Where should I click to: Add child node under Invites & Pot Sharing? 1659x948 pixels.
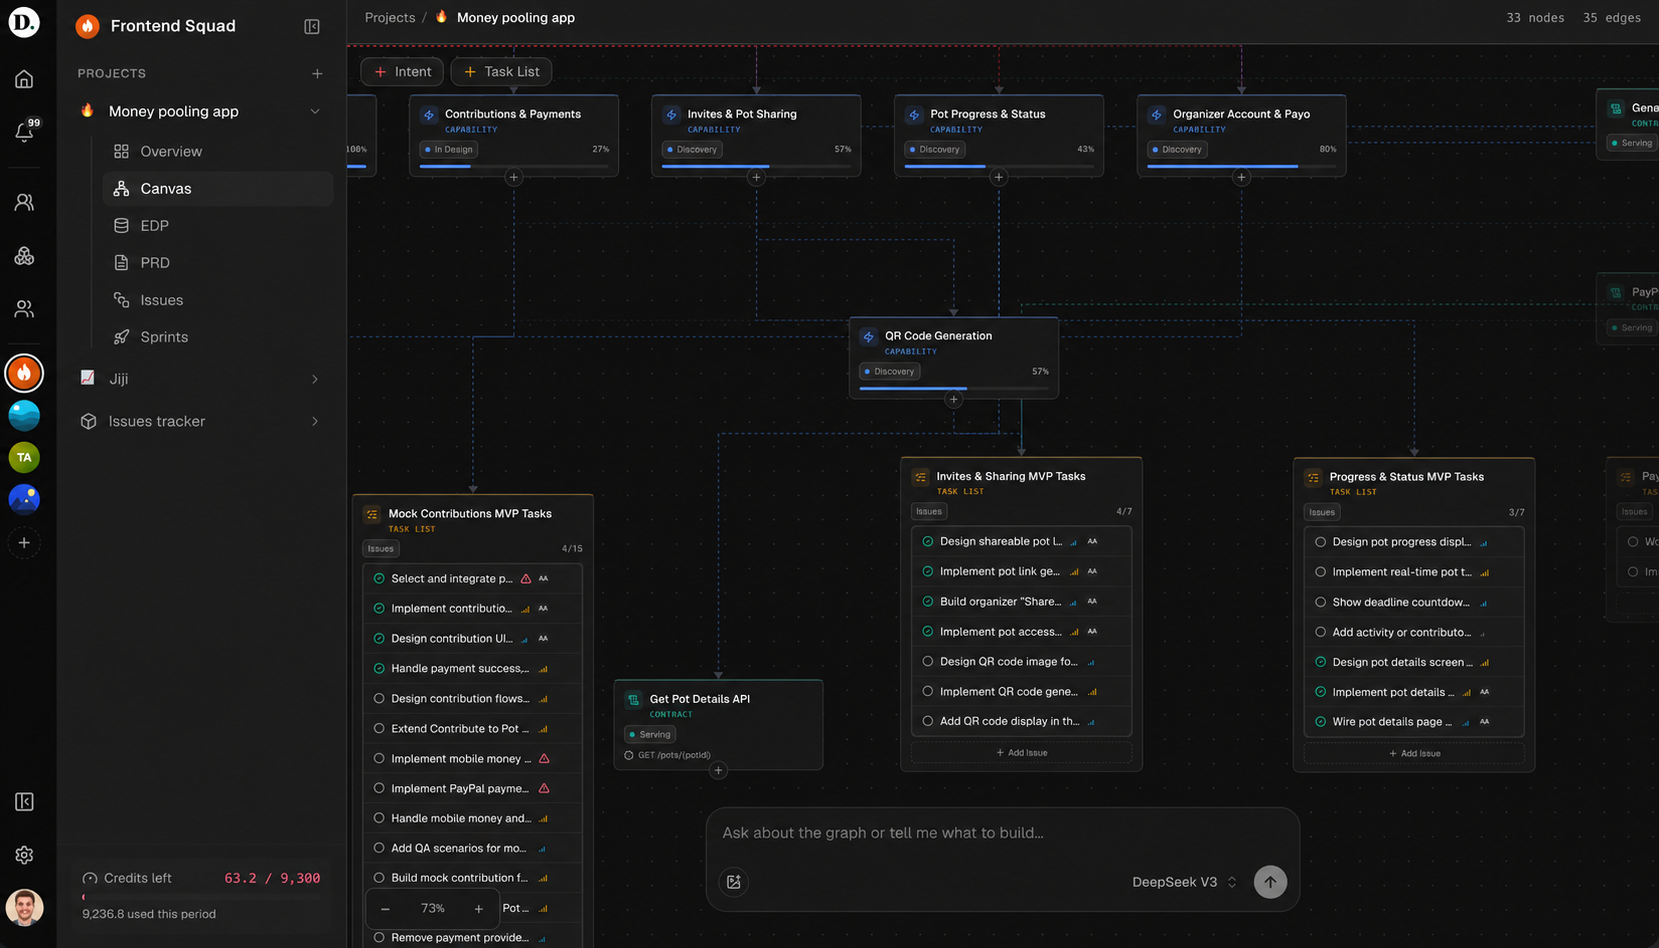(x=756, y=177)
